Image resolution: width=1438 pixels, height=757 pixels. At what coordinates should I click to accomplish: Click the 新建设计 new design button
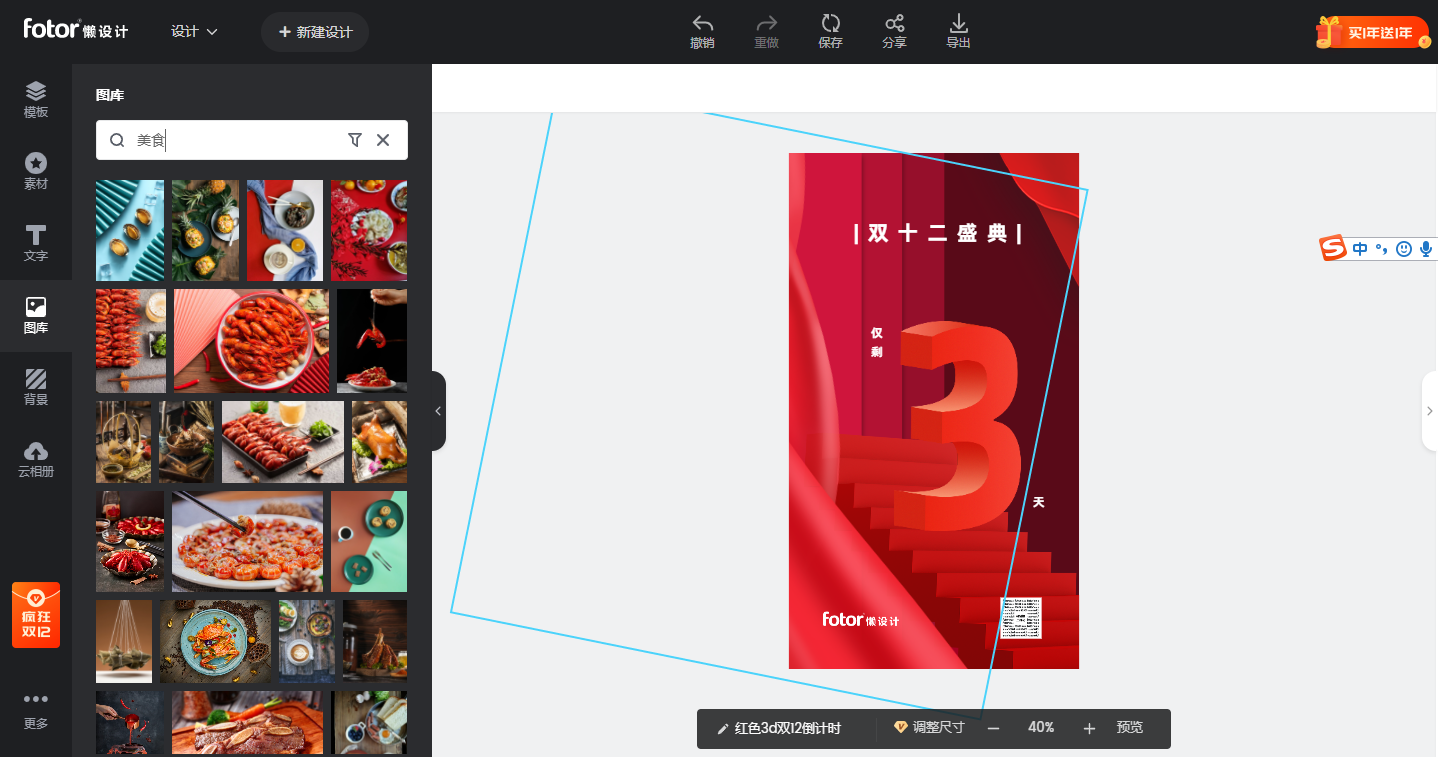click(315, 32)
